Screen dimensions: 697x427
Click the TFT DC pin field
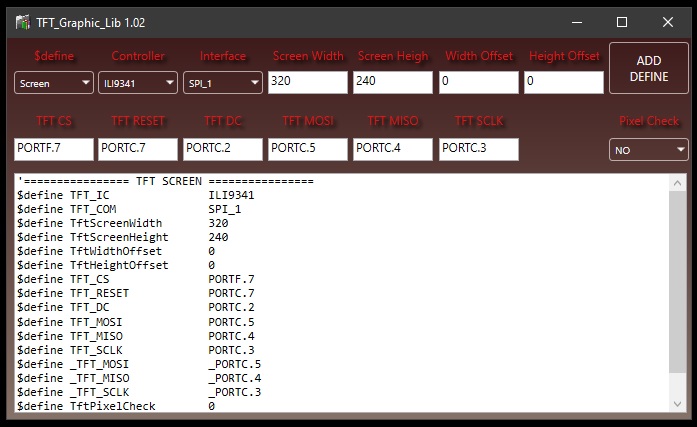(x=223, y=149)
